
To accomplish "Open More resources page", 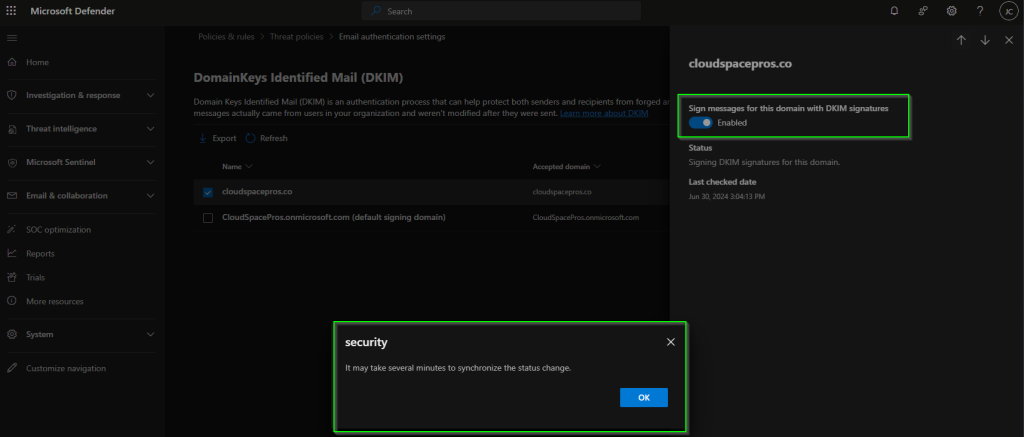I will [x=55, y=301].
